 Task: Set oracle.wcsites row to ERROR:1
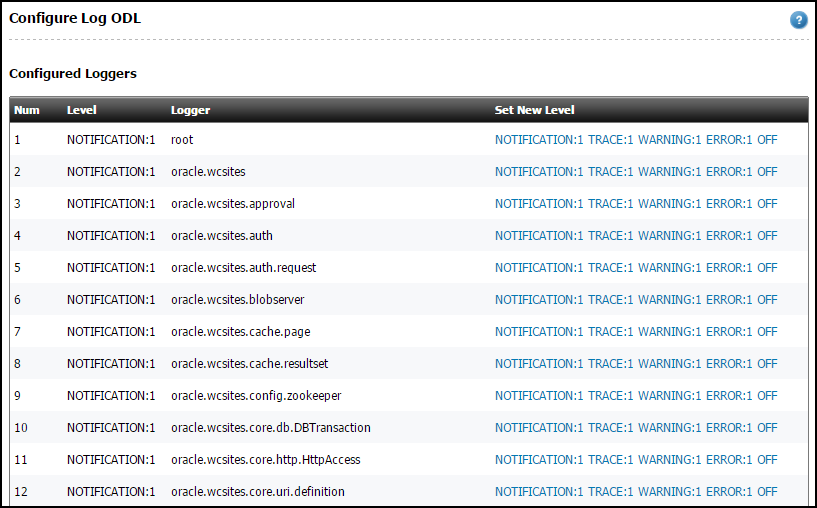coord(729,171)
